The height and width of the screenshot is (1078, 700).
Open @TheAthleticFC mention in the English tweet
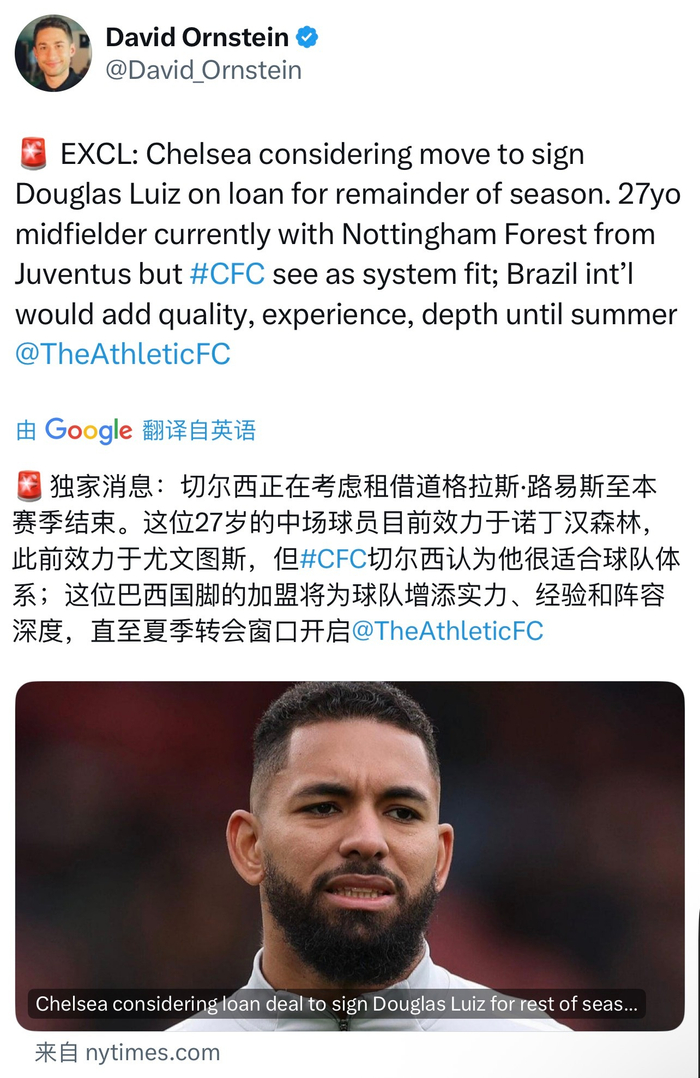coord(123,353)
